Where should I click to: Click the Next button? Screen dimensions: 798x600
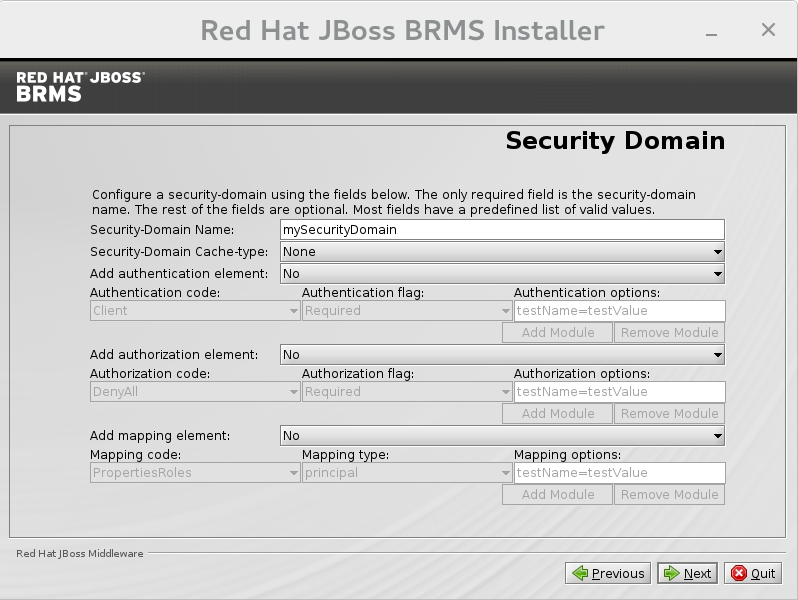pyautogui.click(x=687, y=574)
